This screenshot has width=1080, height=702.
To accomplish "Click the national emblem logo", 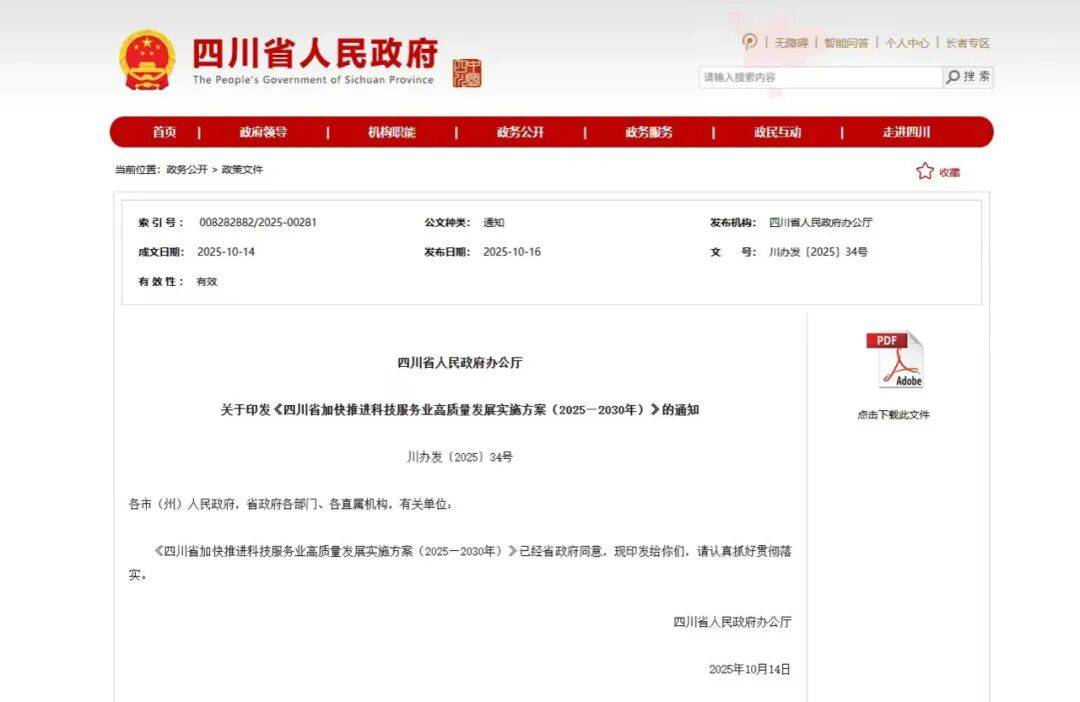I will pos(147,60).
